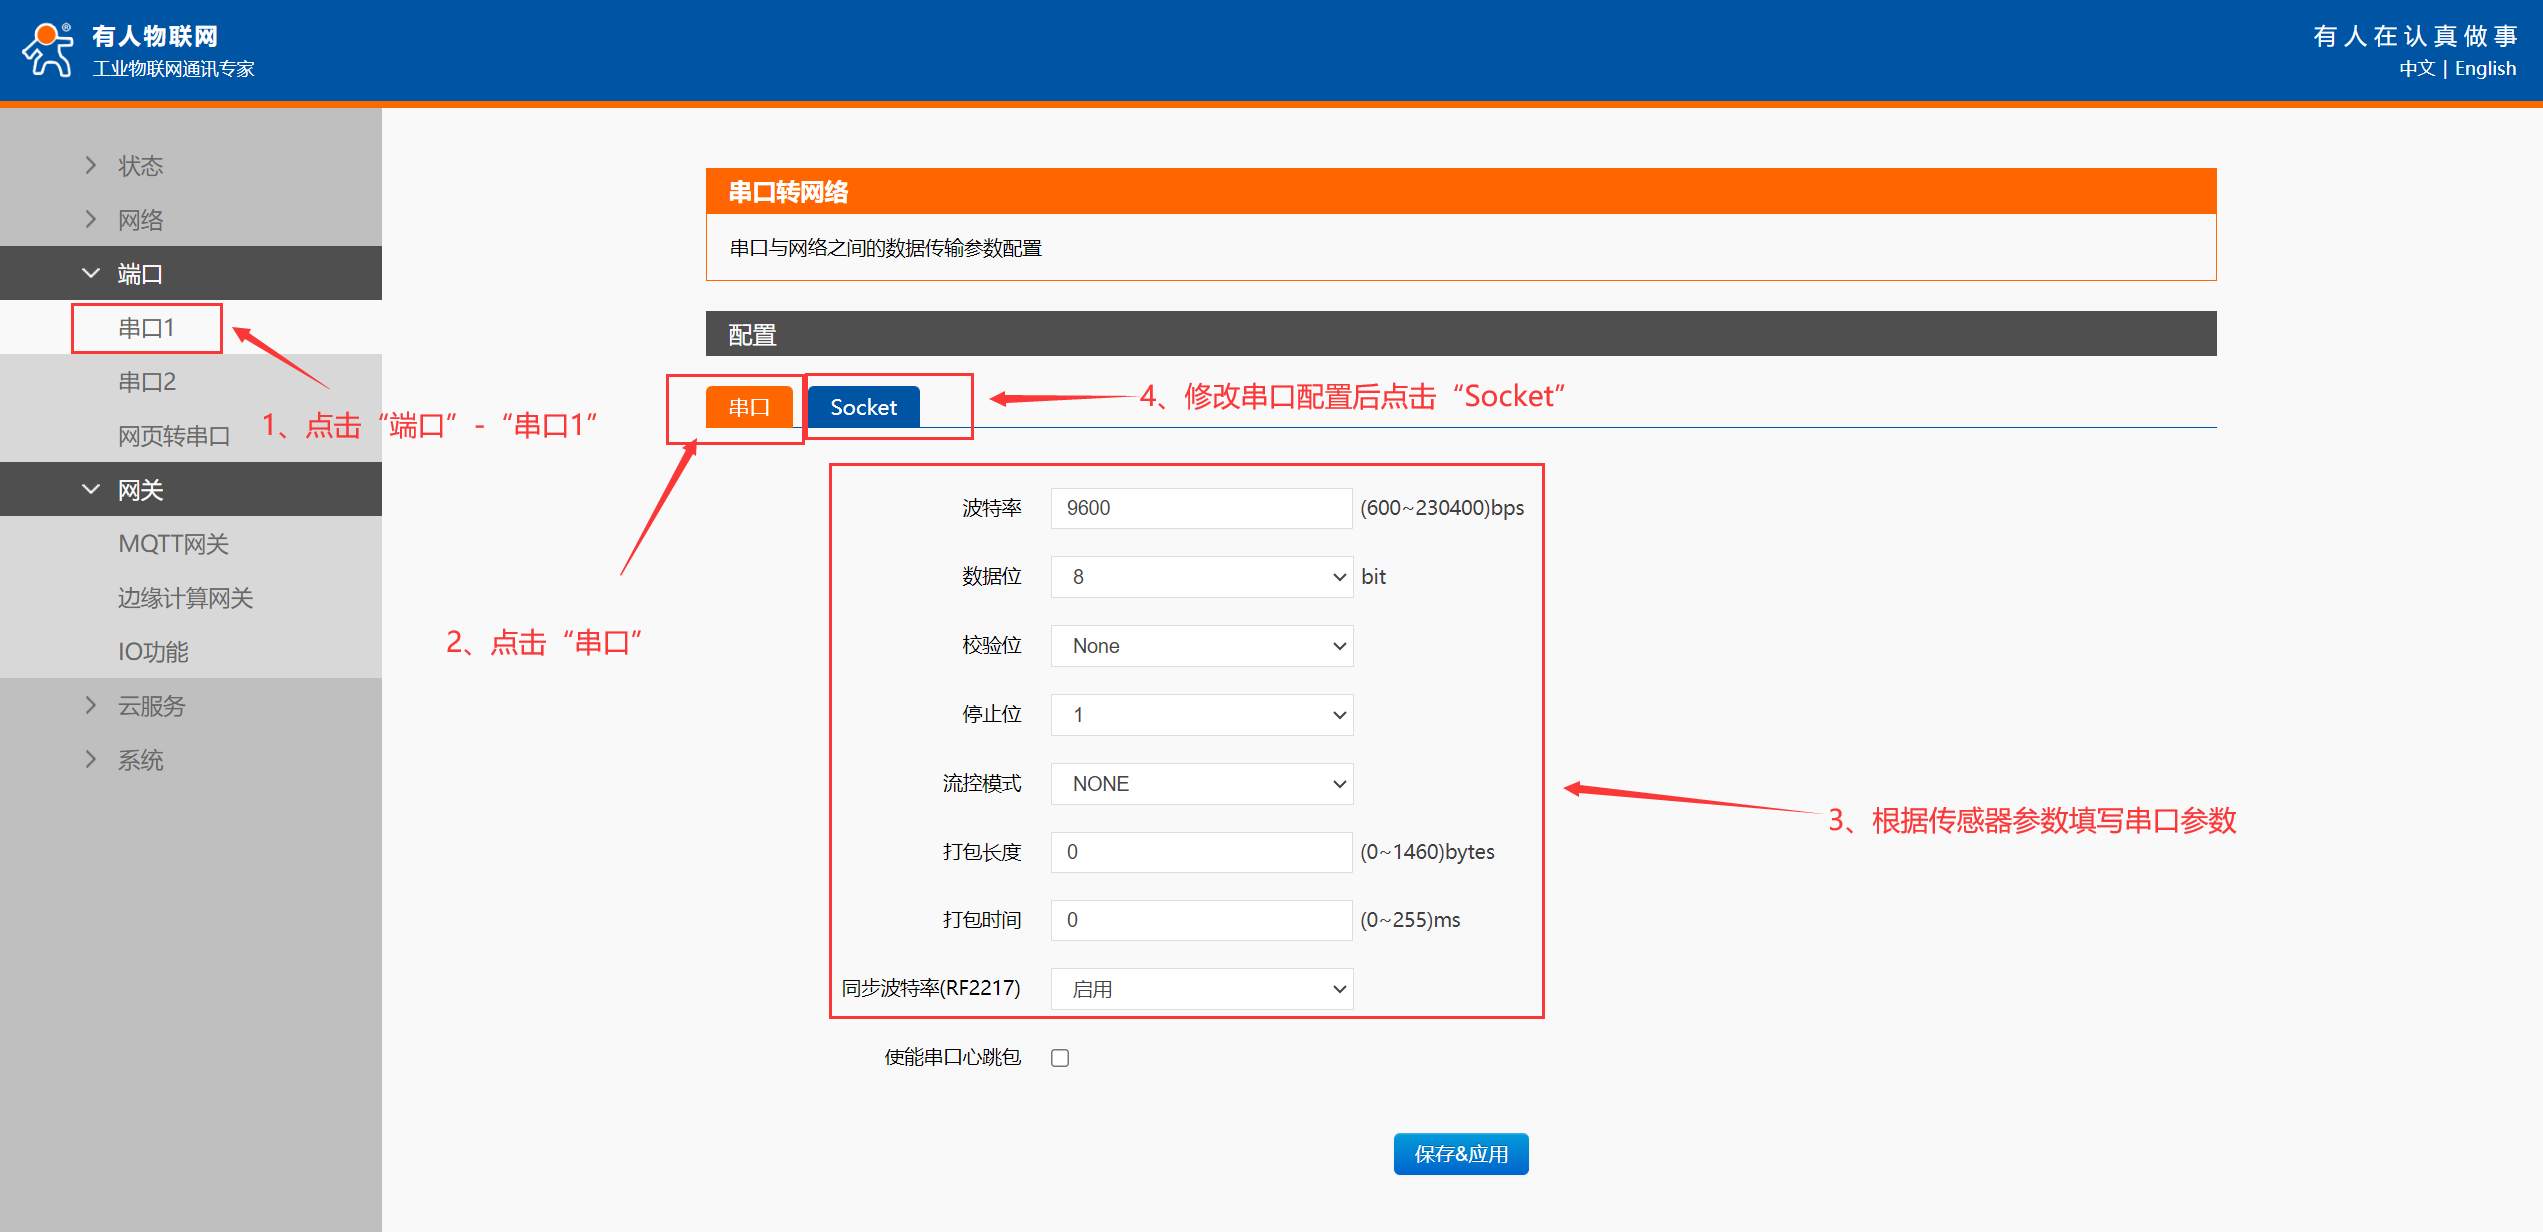Expand the 网络 sidebar section
Image resolution: width=2543 pixels, height=1232 pixels.
click(140, 219)
